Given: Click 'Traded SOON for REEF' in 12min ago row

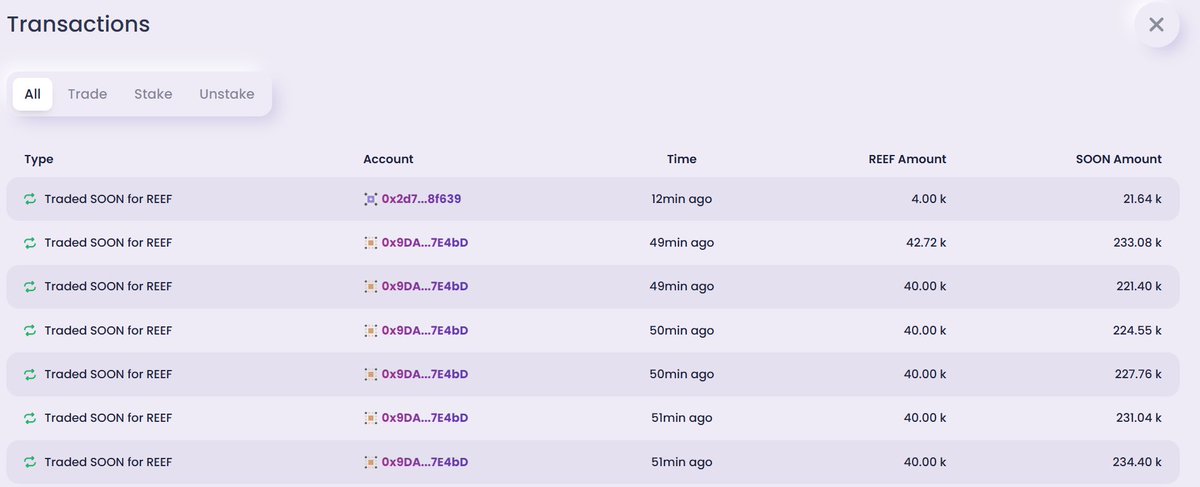Looking at the screenshot, I should tap(108, 199).
